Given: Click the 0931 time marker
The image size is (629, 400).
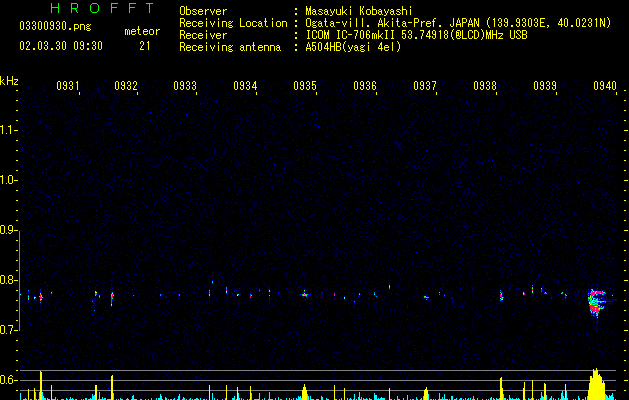Looking at the screenshot, I should point(67,86).
